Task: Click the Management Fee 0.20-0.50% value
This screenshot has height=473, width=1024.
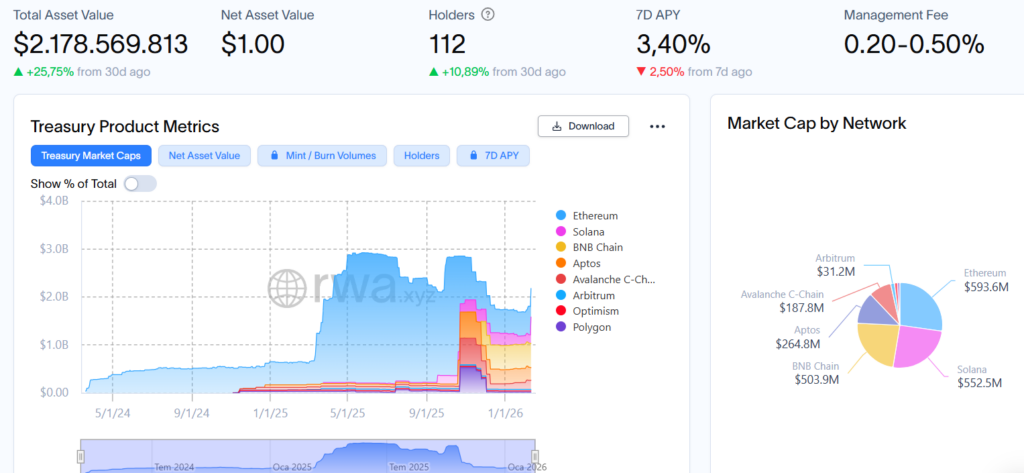Action: click(914, 44)
